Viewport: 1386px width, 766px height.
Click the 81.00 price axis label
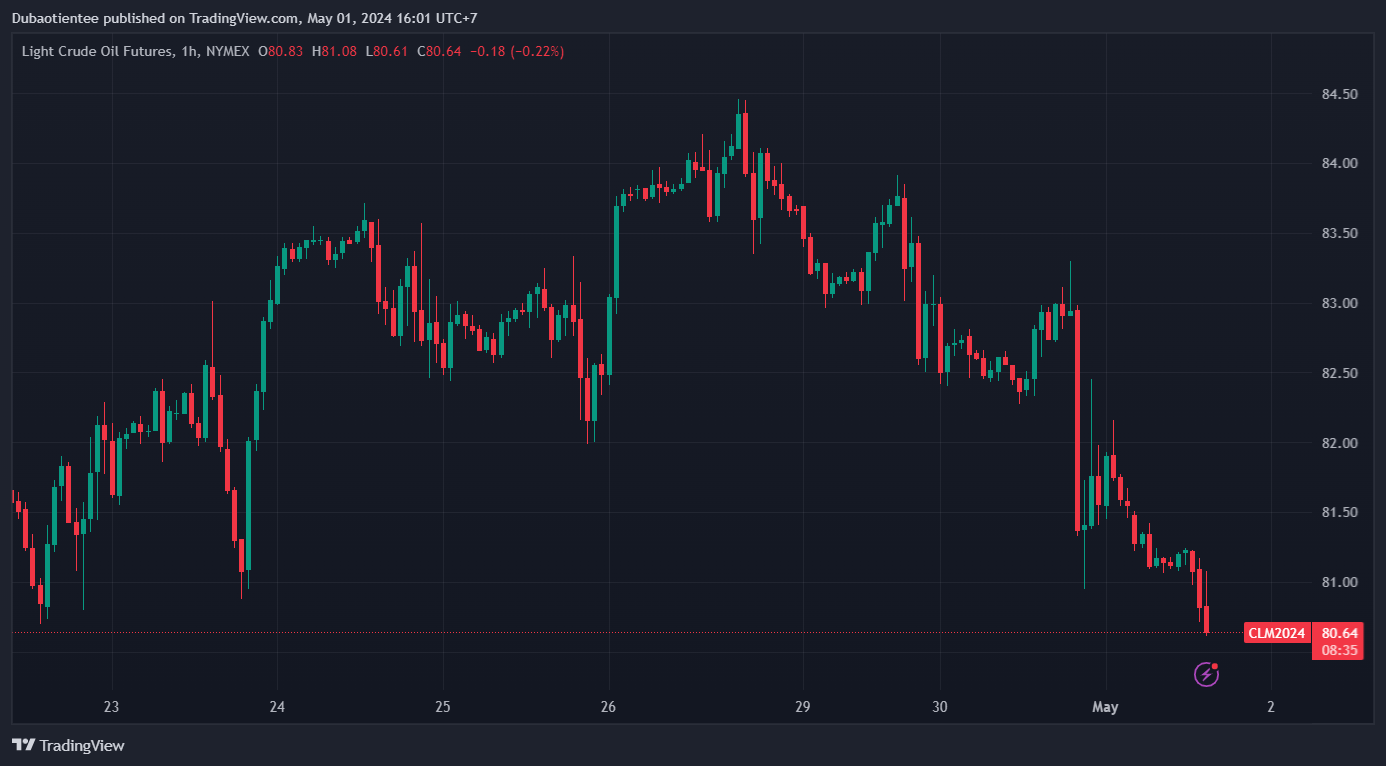tap(1339, 582)
